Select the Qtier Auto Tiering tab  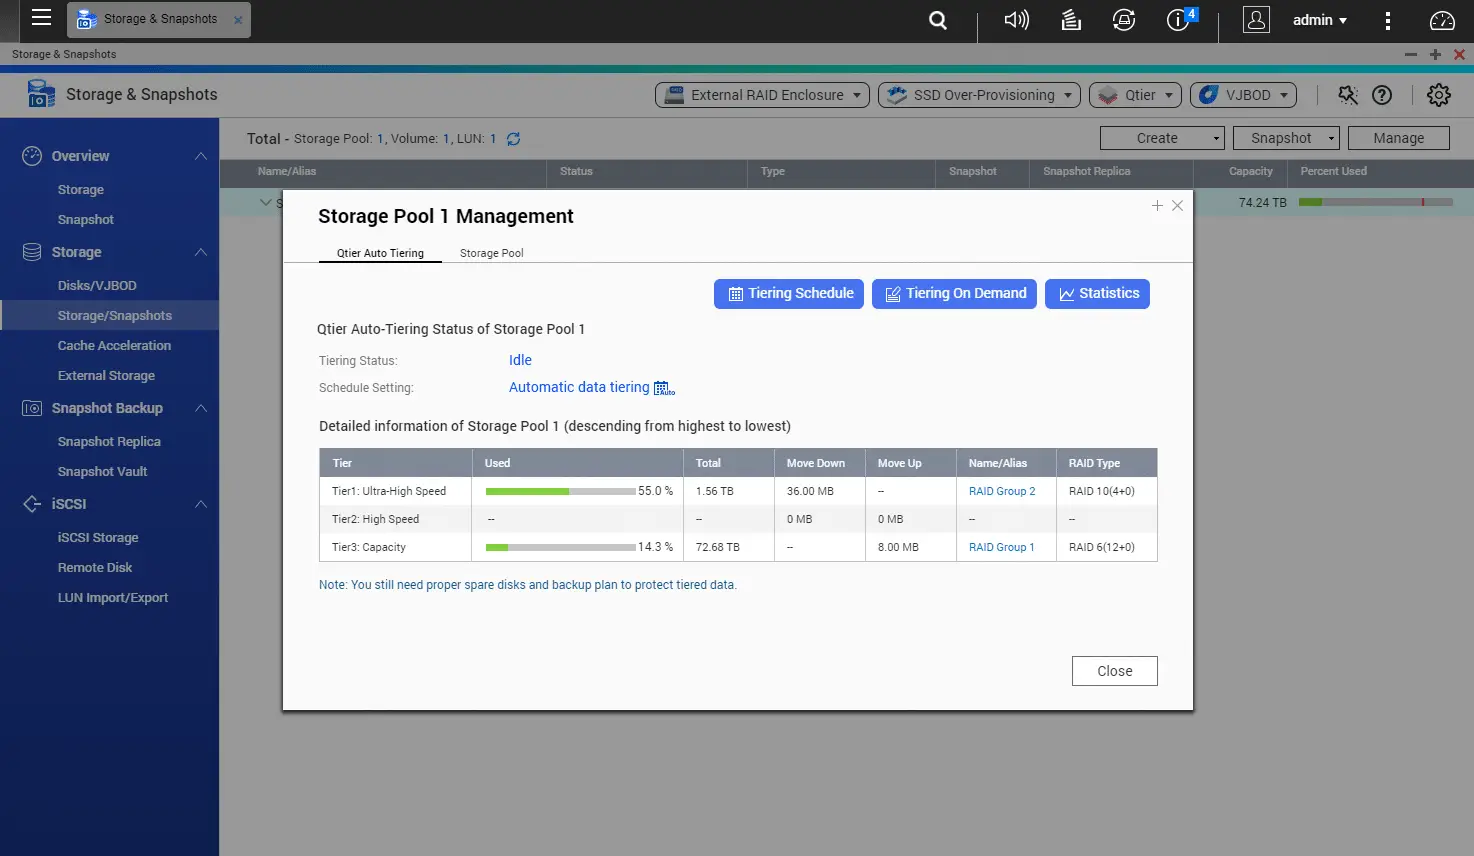380,253
